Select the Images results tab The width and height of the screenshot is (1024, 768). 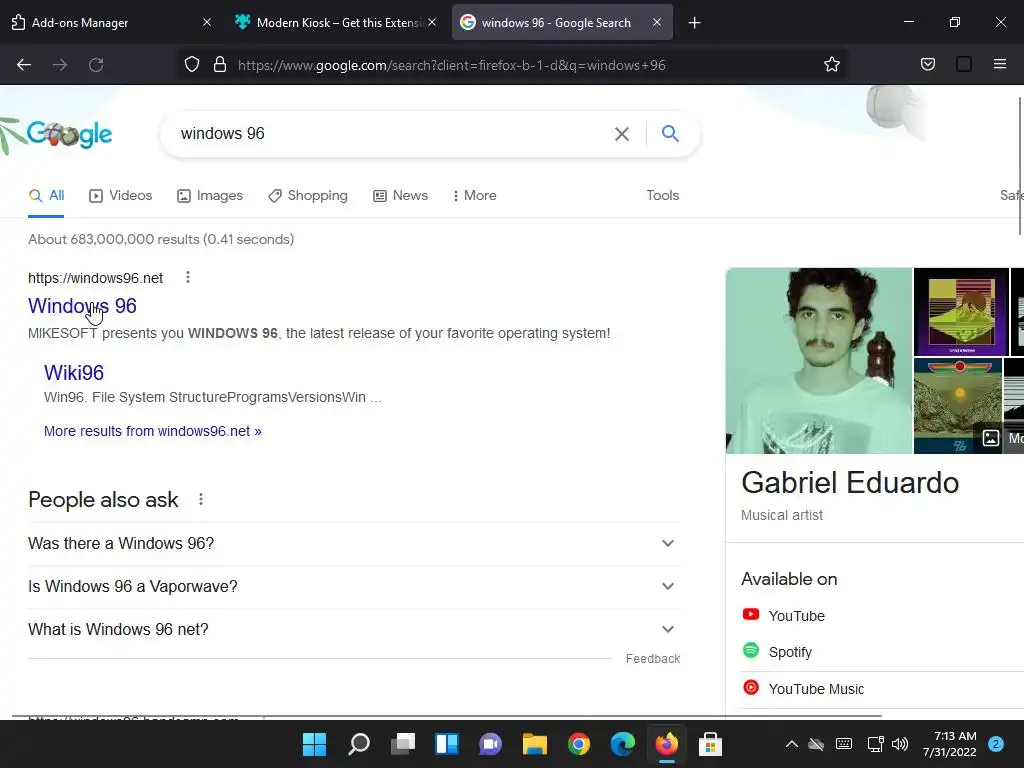pos(210,196)
